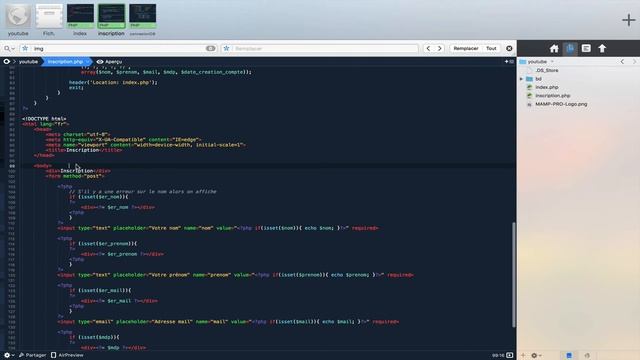640x360 pixels.
Task: Select youtube in the path bar
Action: pos(28,62)
